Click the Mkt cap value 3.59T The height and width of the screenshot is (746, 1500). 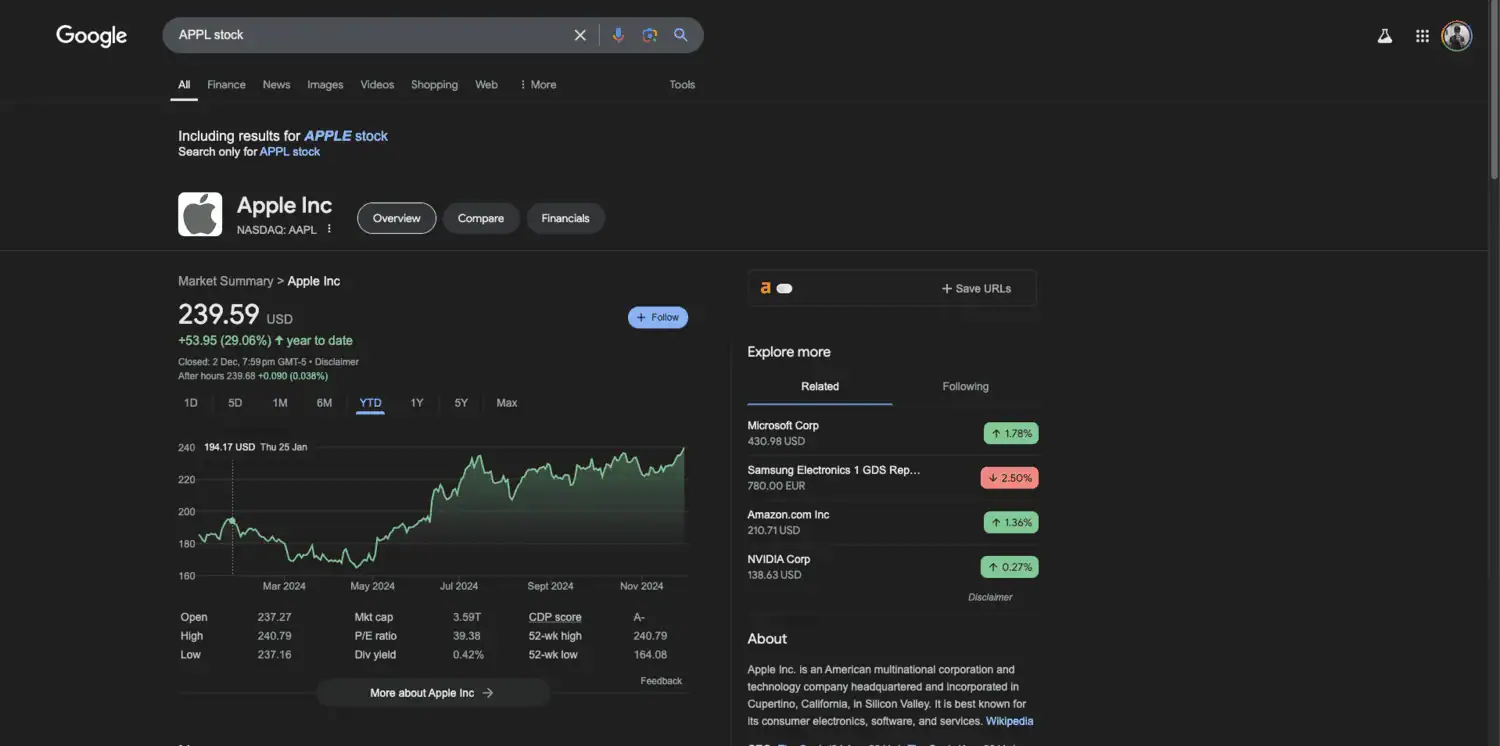(467, 617)
